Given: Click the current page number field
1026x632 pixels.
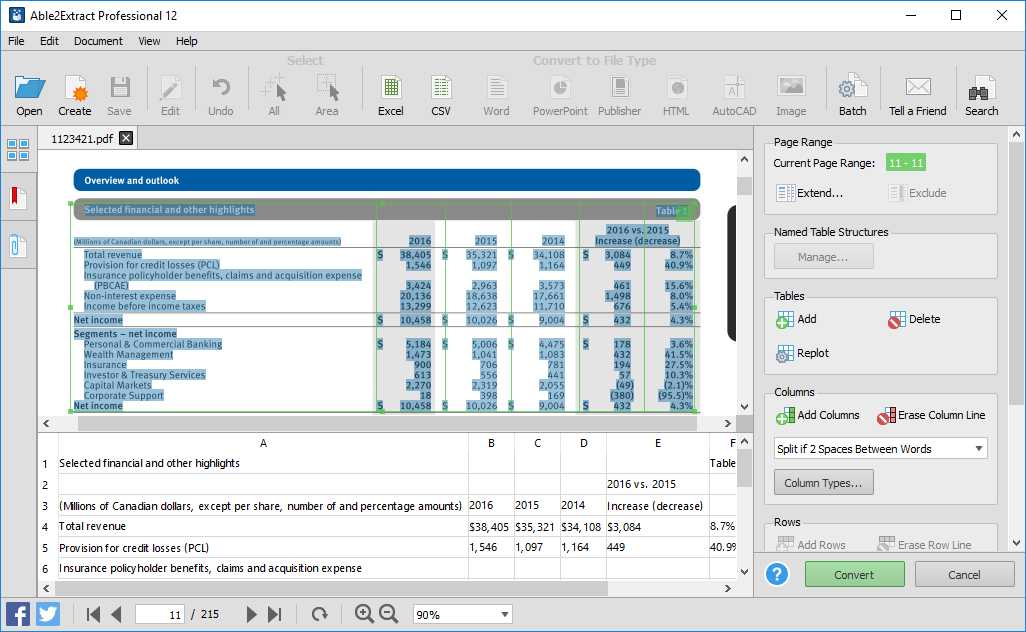Looking at the screenshot, I should [x=160, y=614].
